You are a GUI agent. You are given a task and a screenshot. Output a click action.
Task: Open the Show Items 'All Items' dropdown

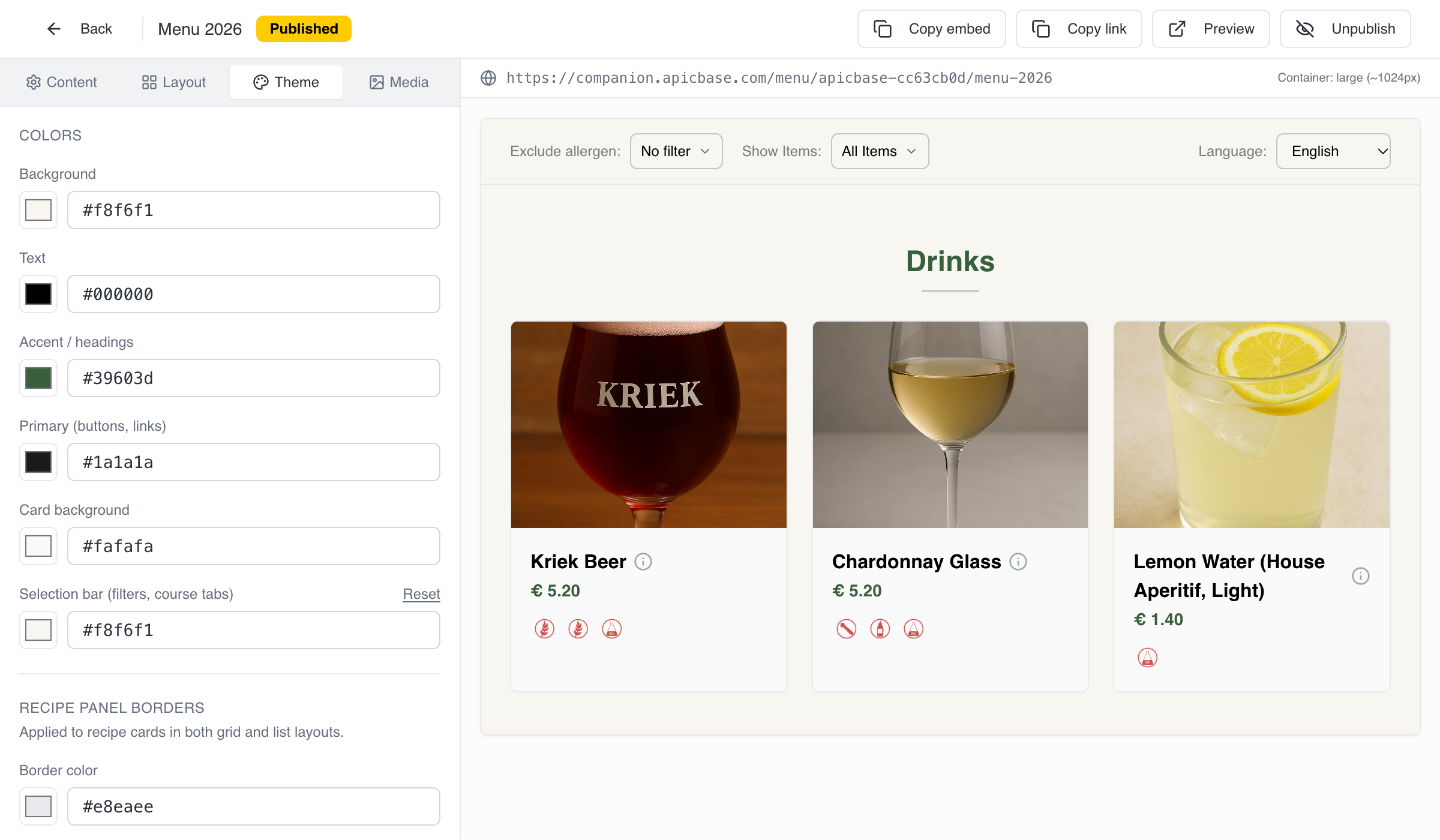click(x=880, y=151)
